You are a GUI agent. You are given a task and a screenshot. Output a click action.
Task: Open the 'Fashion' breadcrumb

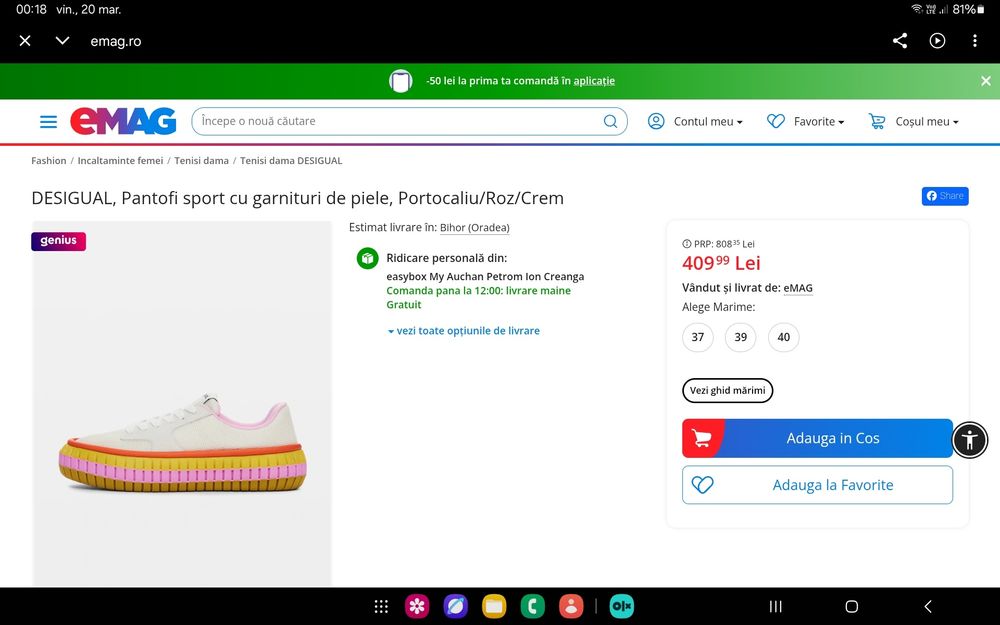48,161
